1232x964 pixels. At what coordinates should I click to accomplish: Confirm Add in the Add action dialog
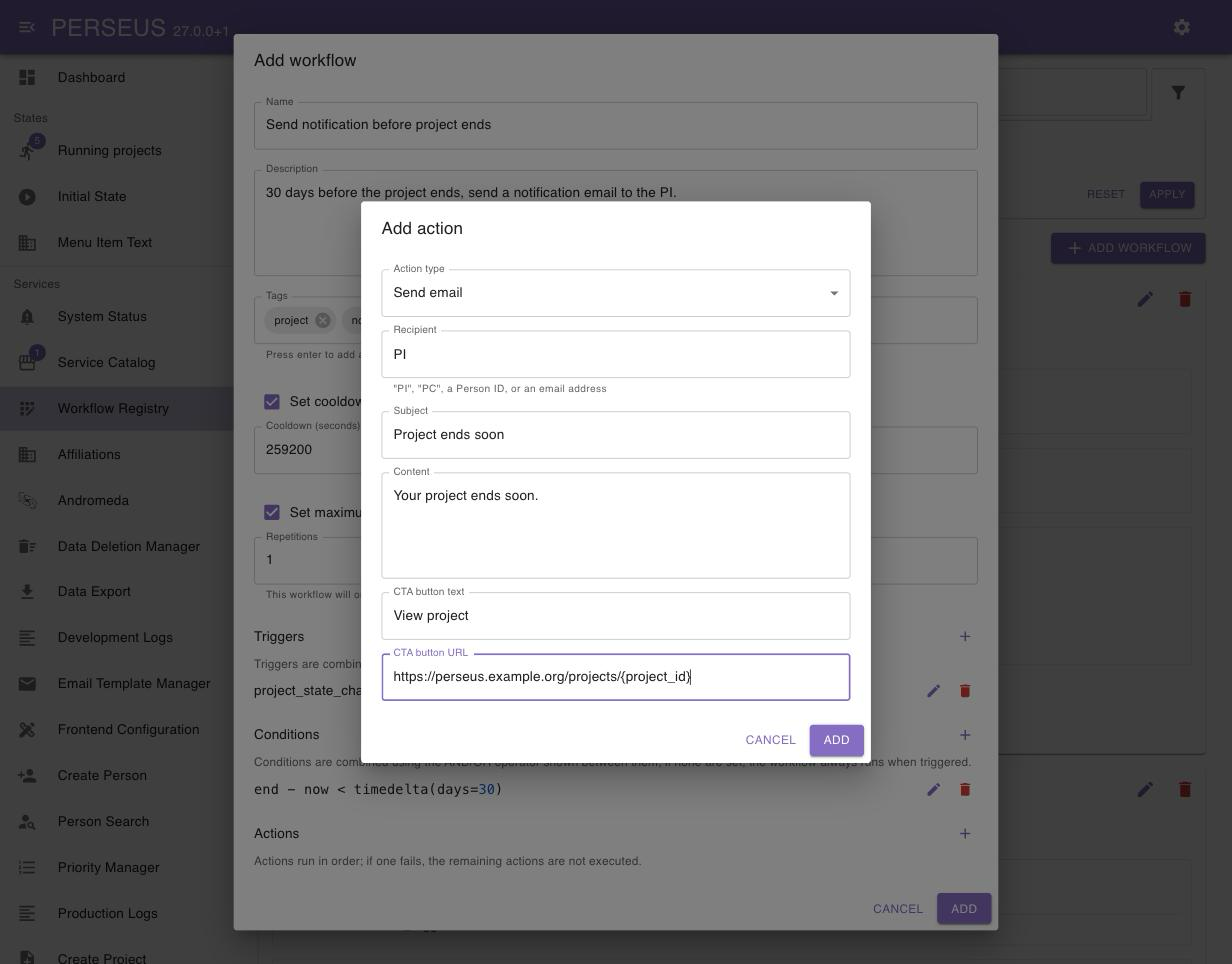(x=836, y=740)
